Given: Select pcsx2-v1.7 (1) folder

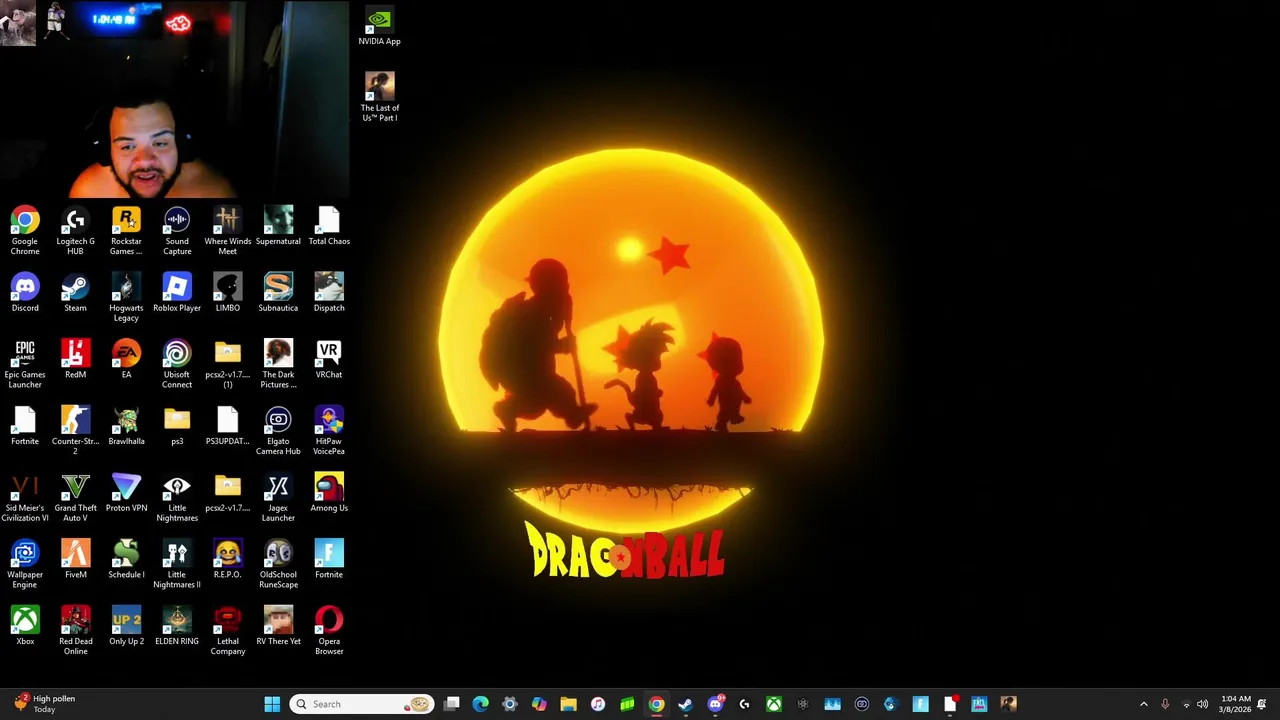Looking at the screenshot, I should pyautogui.click(x=228, y=364).
